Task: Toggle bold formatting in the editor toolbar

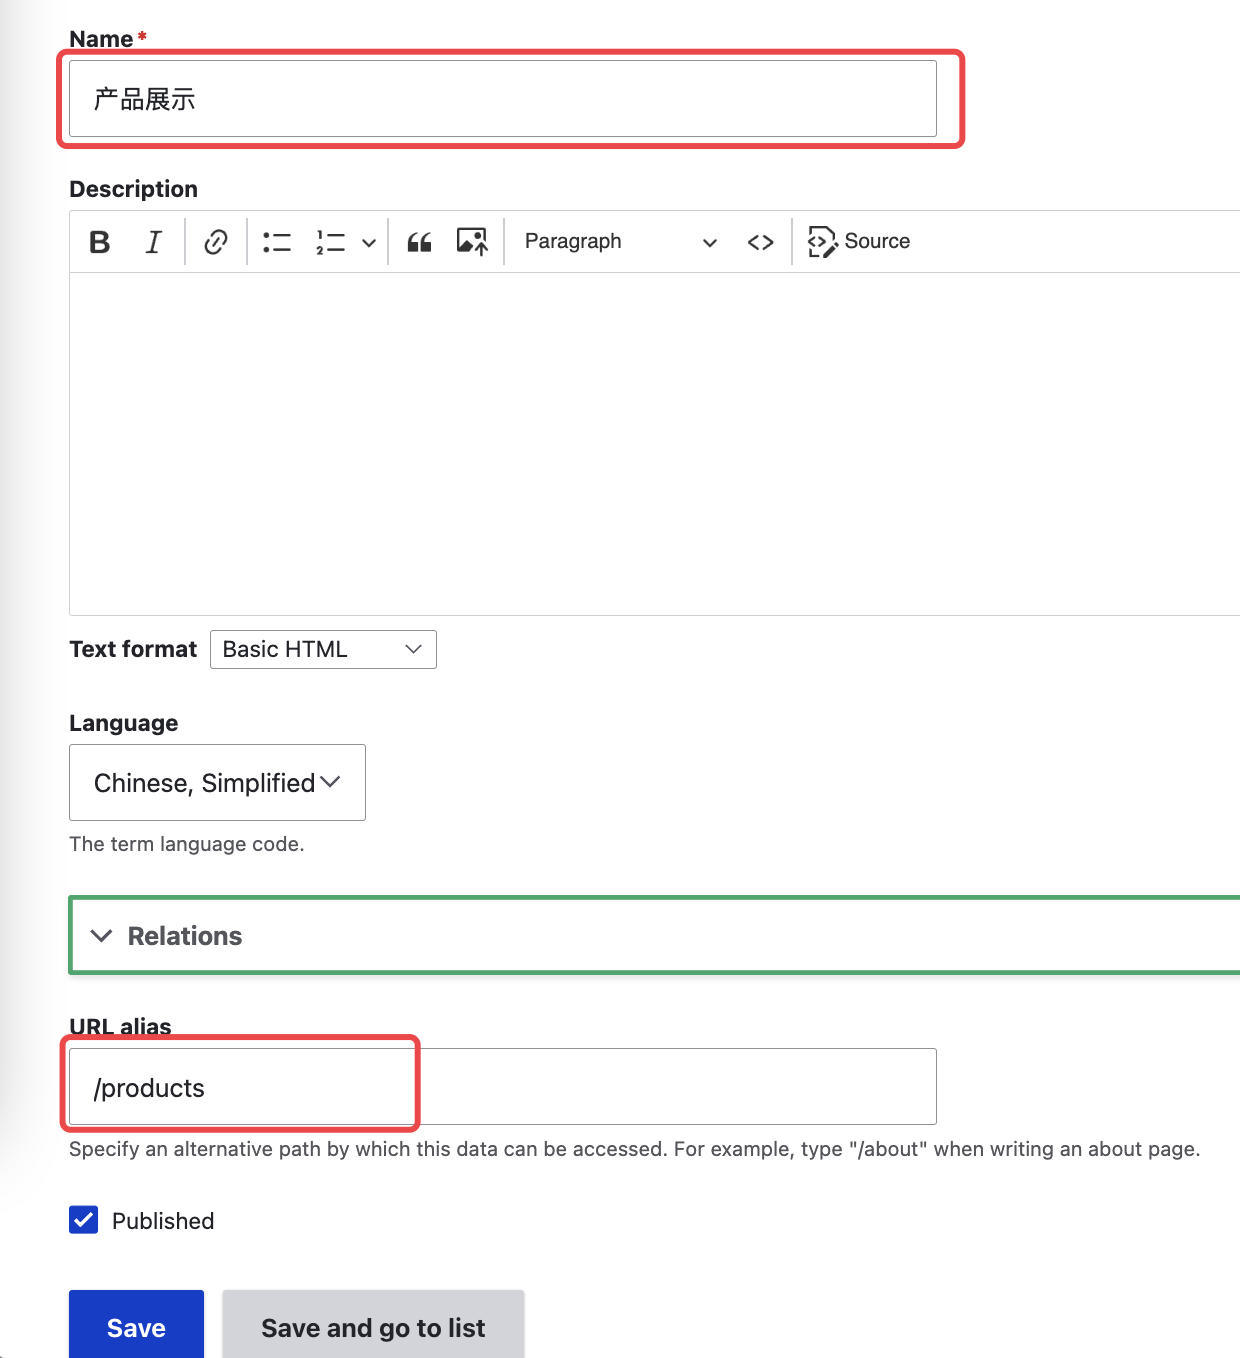Action: tap(100, 242)
